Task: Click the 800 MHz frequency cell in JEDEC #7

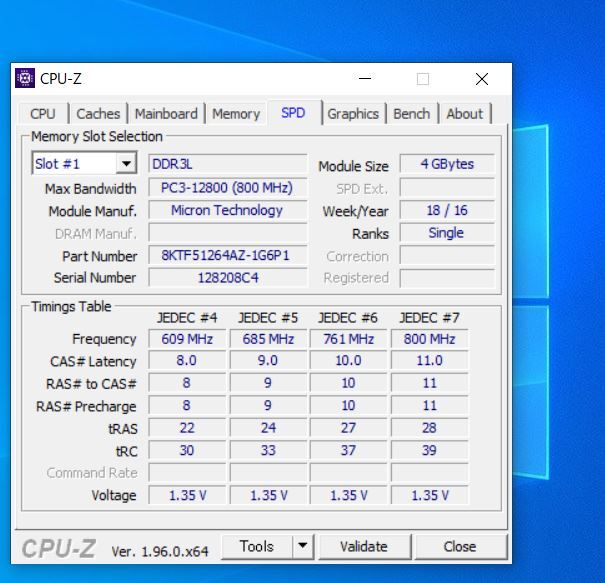Action: pyautogui.click(x=429, y=339)
